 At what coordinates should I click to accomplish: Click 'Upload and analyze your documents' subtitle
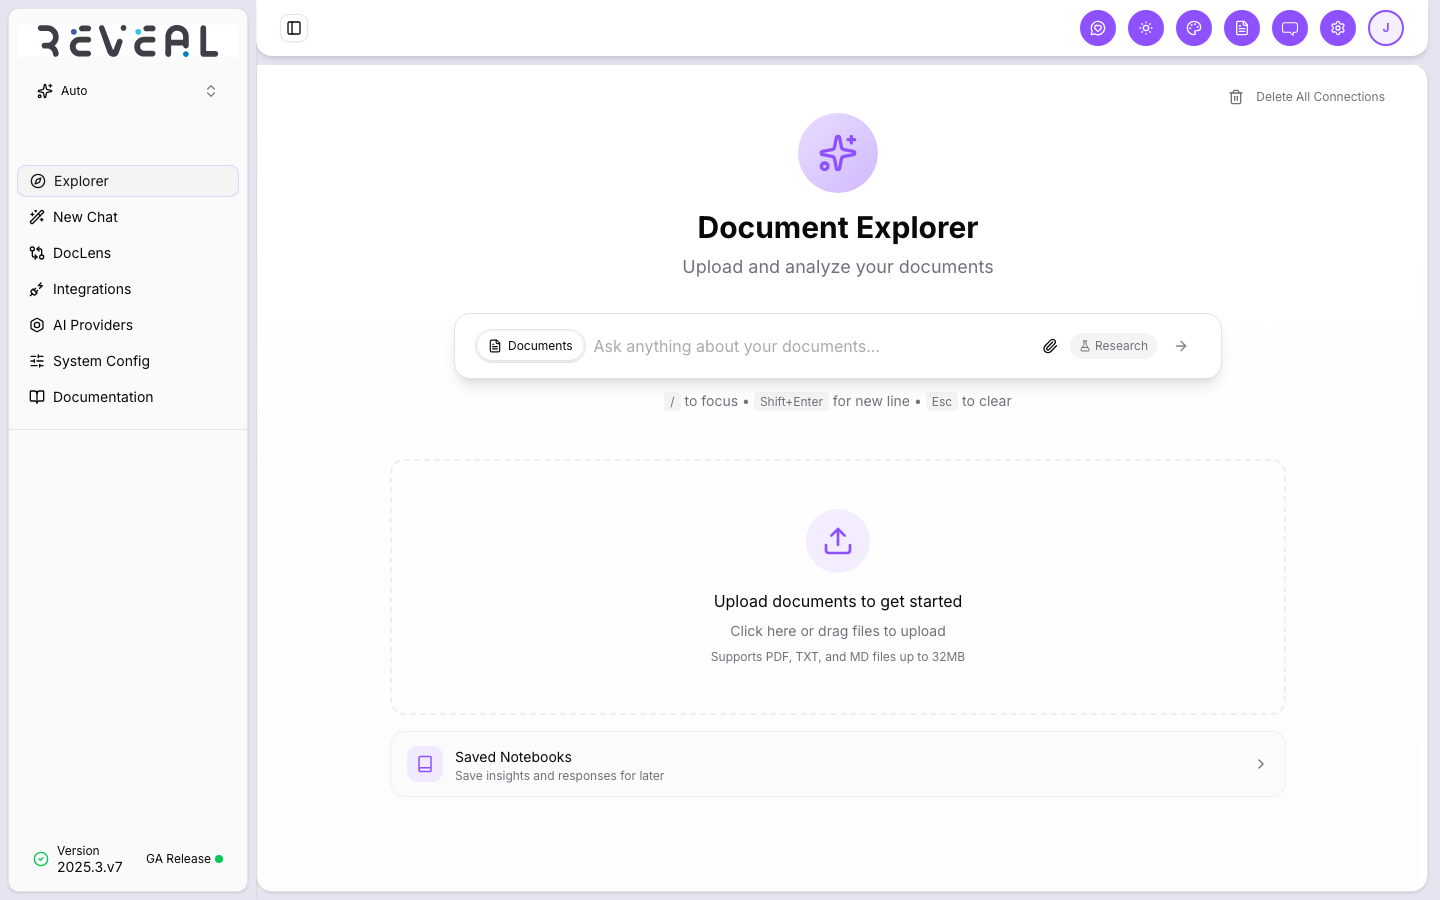[838, 267]
